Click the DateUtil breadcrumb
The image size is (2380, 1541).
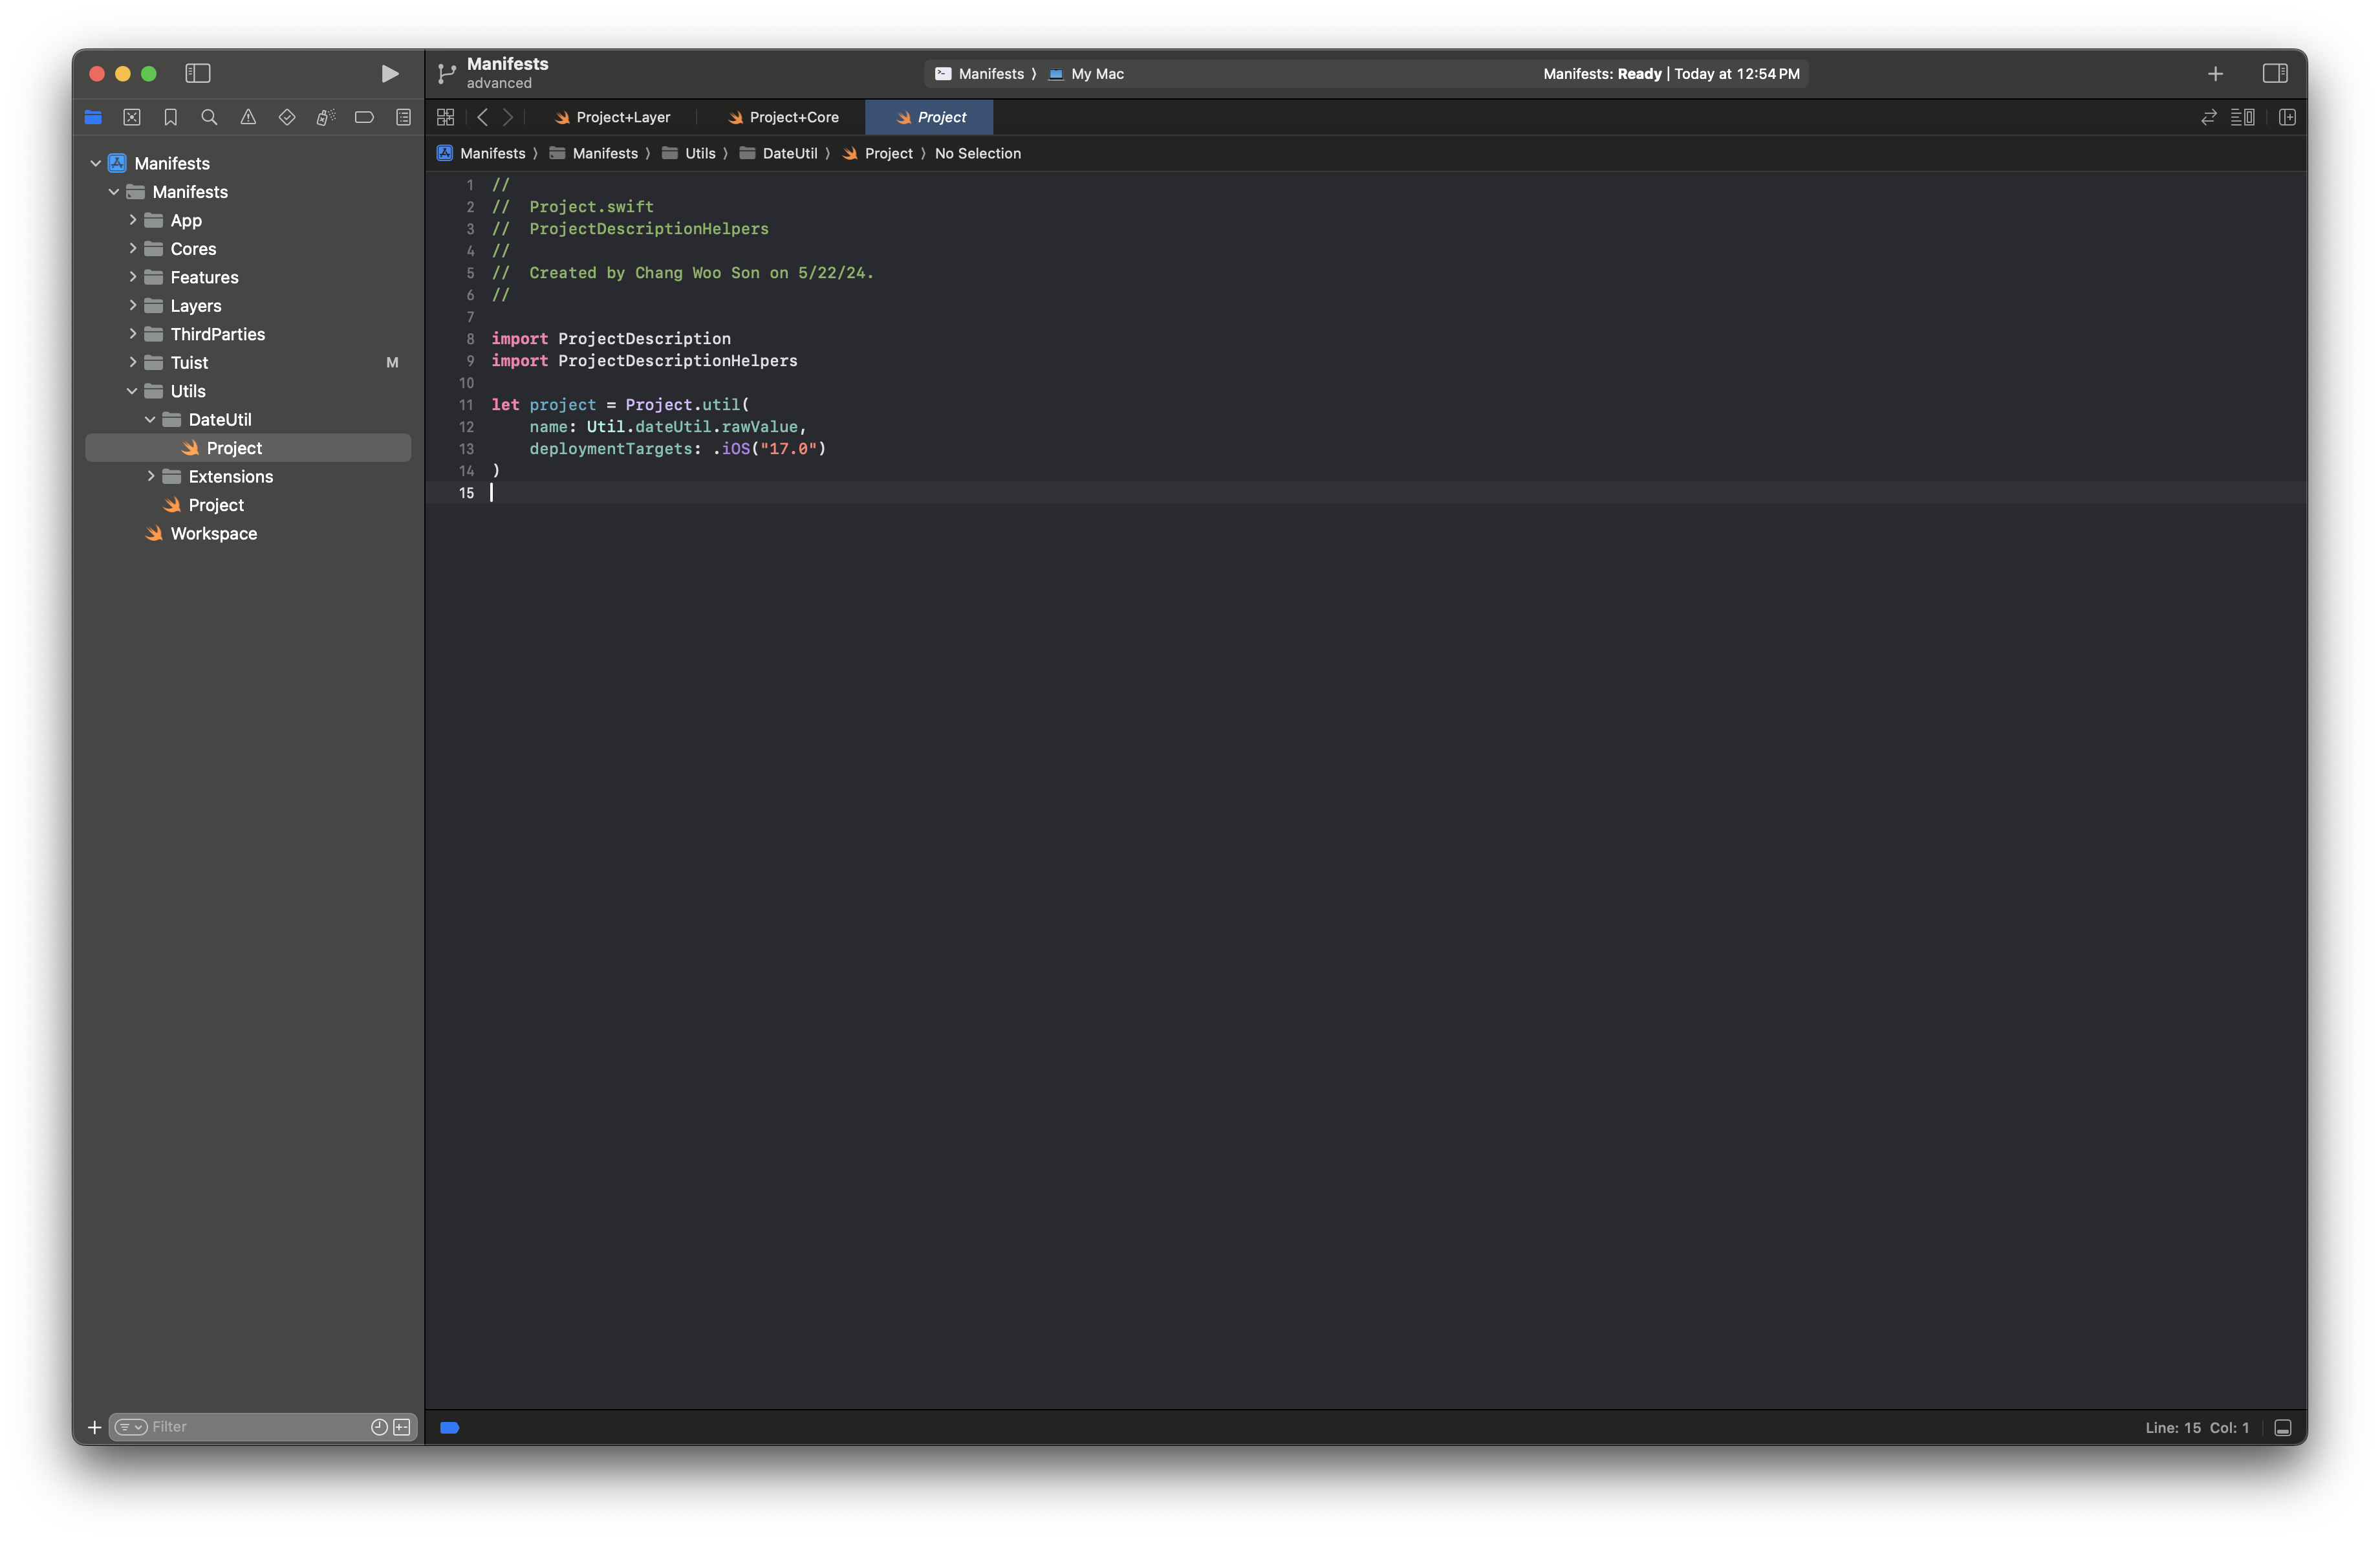[779, 153]
